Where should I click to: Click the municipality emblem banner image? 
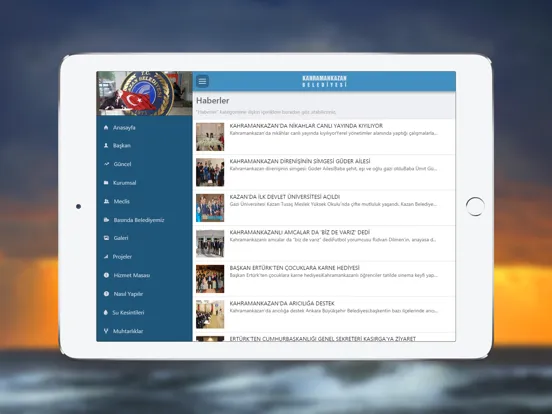[x=144, y=93]
